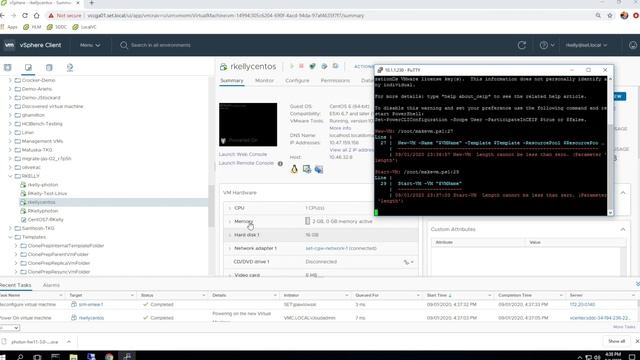This screenshot has width=640, height=360.
Task: Expand the Management VMs folder
Action: 10,141
